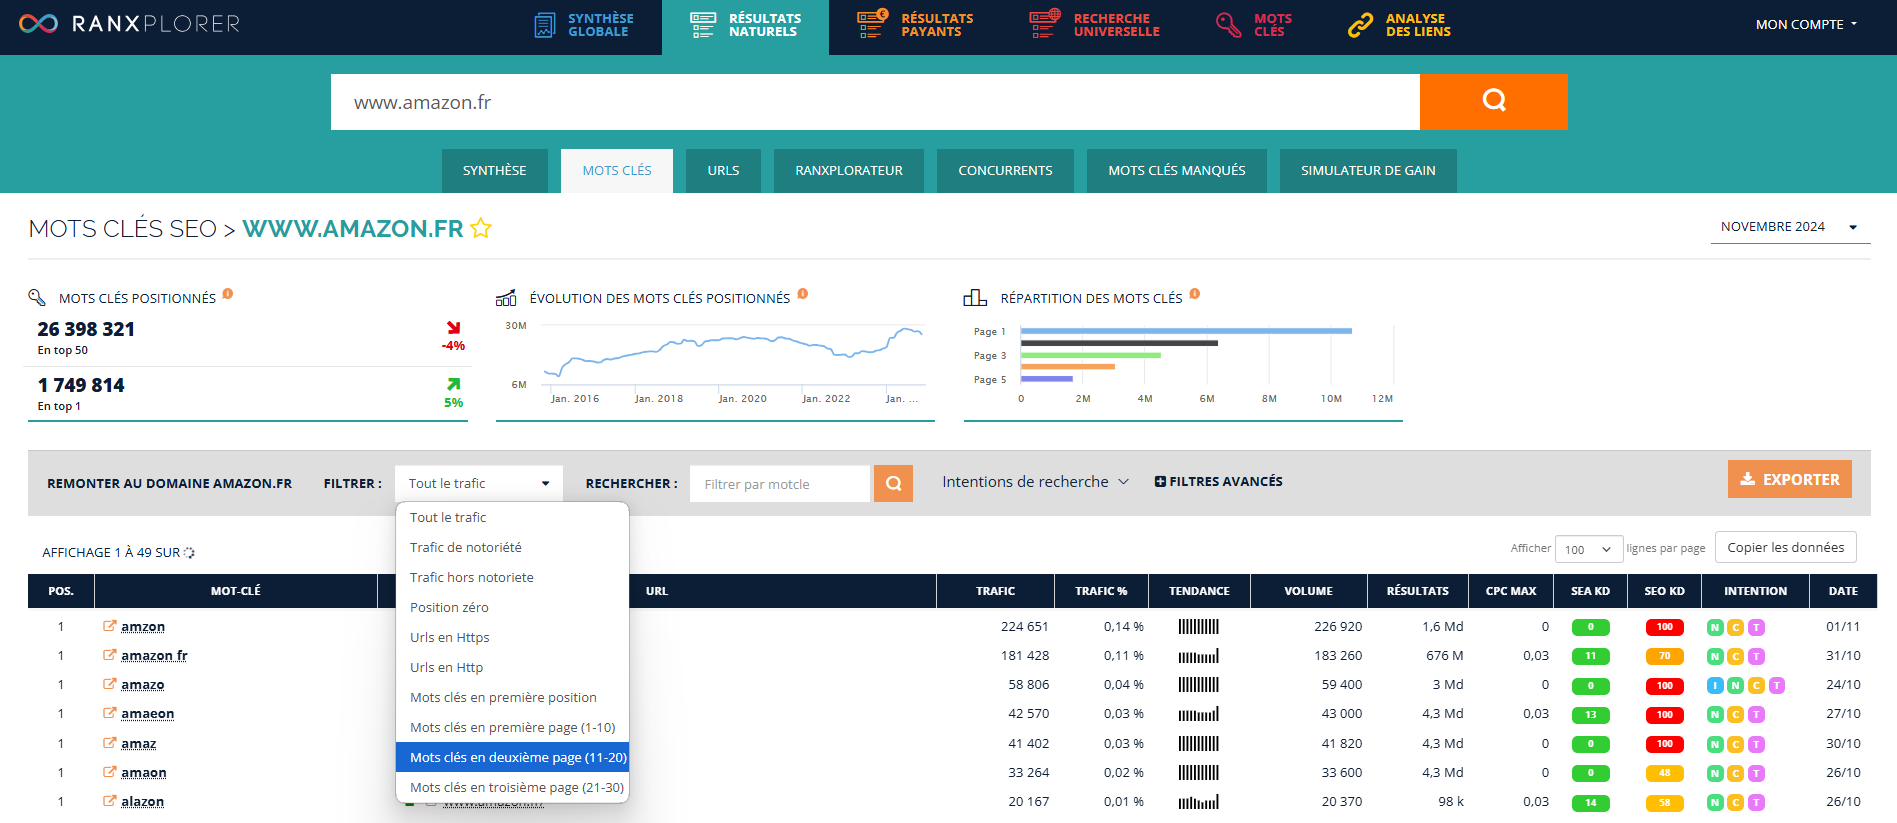Open the lines per page 100 dropdown
1897x823 pixels.
[1588, 549]
